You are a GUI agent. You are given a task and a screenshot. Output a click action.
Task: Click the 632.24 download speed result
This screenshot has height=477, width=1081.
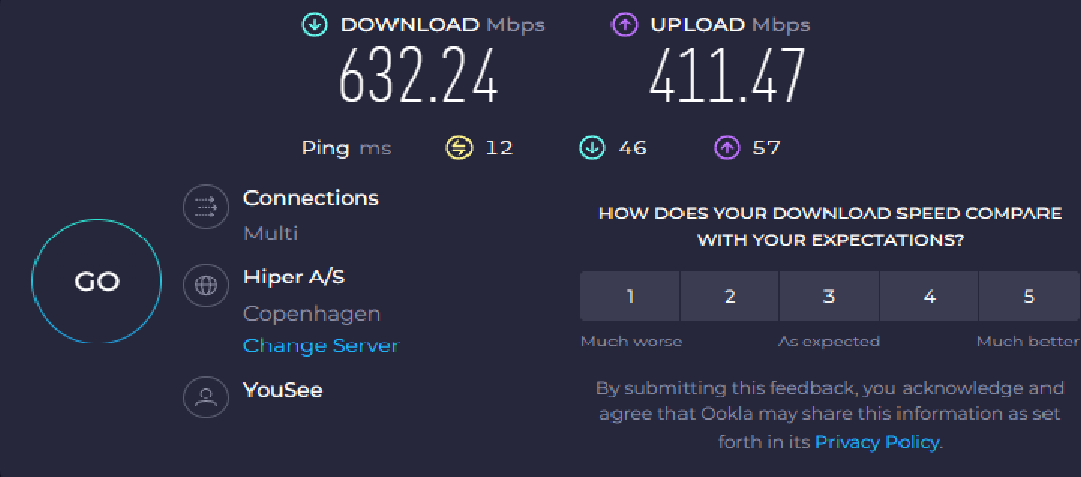(x=418, y=77)
